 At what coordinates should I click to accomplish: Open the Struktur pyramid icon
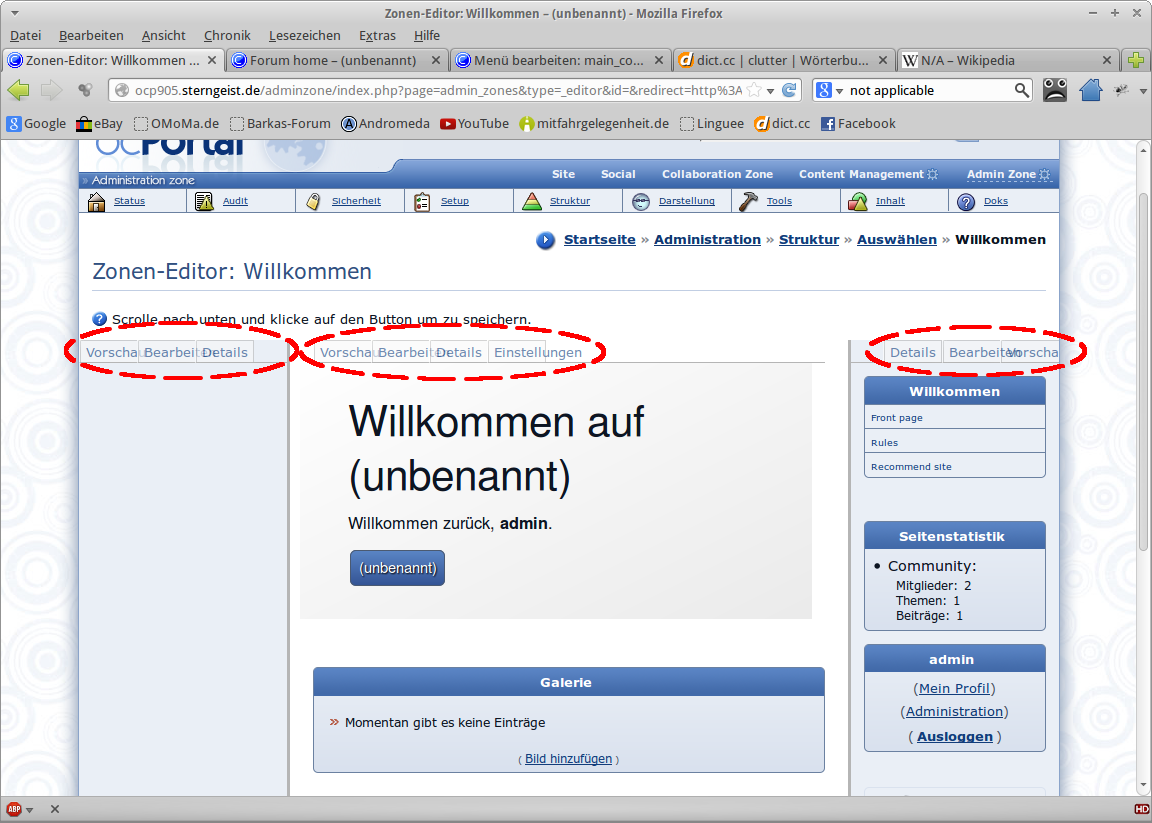532,201
